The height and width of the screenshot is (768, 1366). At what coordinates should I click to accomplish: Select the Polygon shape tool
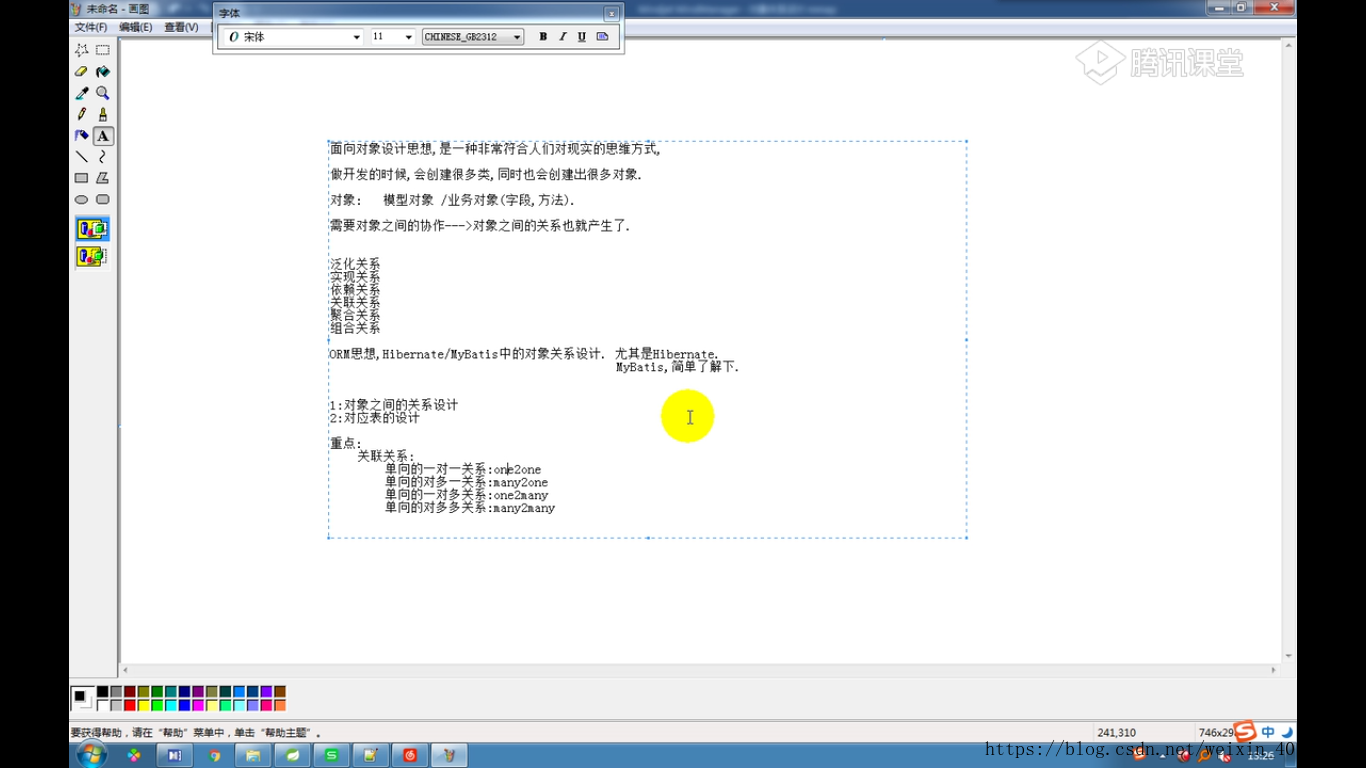[x=103, y=178]
